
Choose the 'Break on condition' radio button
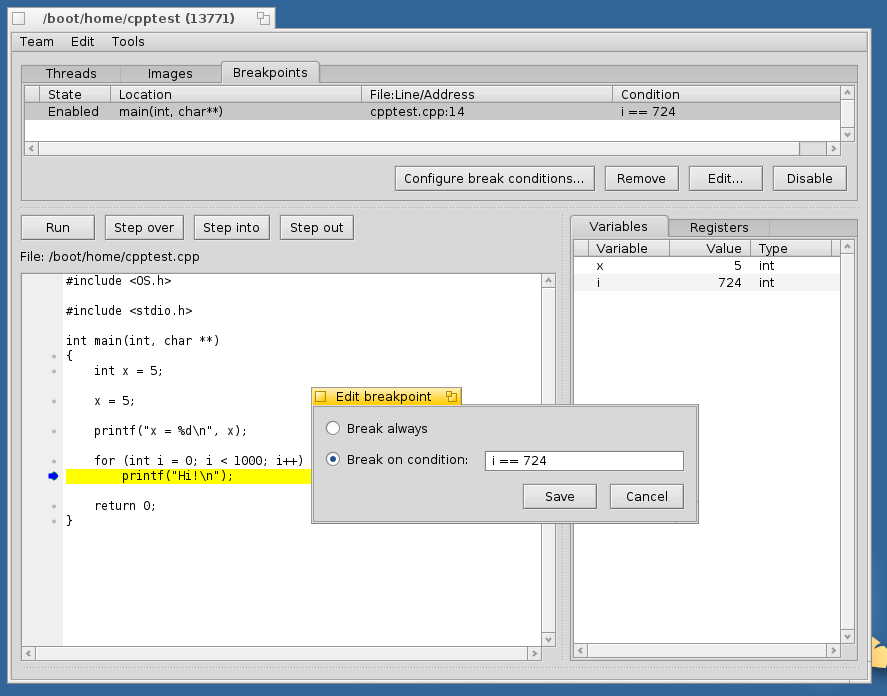(333, 460)
